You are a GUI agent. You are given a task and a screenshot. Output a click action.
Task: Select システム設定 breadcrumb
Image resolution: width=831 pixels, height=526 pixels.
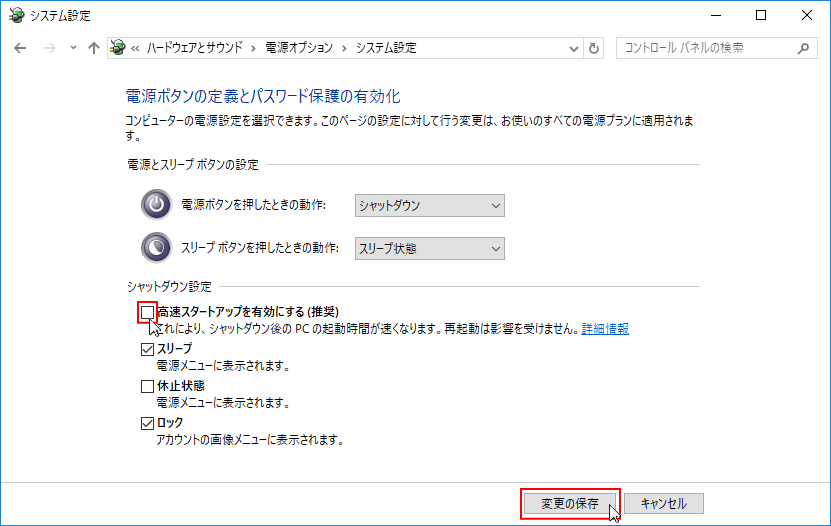[386, 48]
